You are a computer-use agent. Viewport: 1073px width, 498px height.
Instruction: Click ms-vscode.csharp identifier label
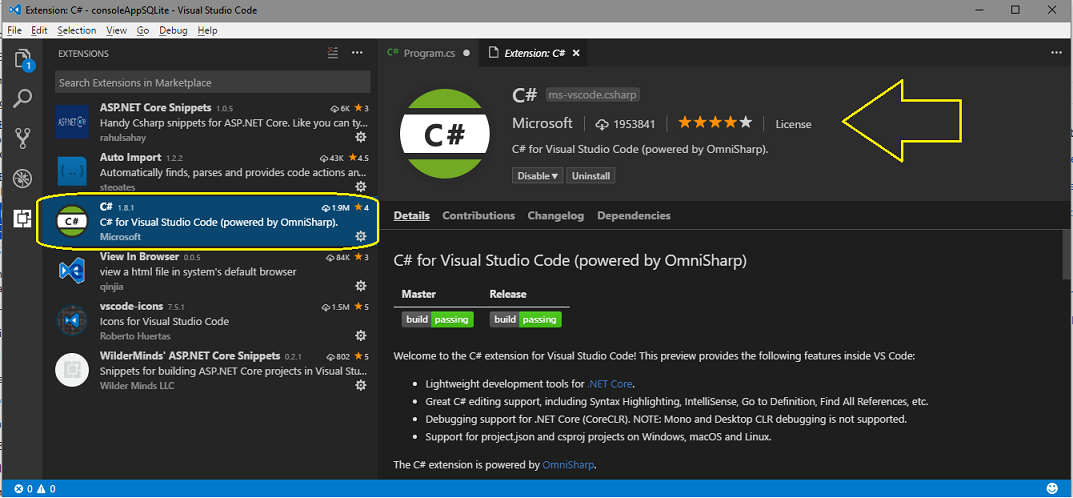pyautogui.click(x=593, y=95)
